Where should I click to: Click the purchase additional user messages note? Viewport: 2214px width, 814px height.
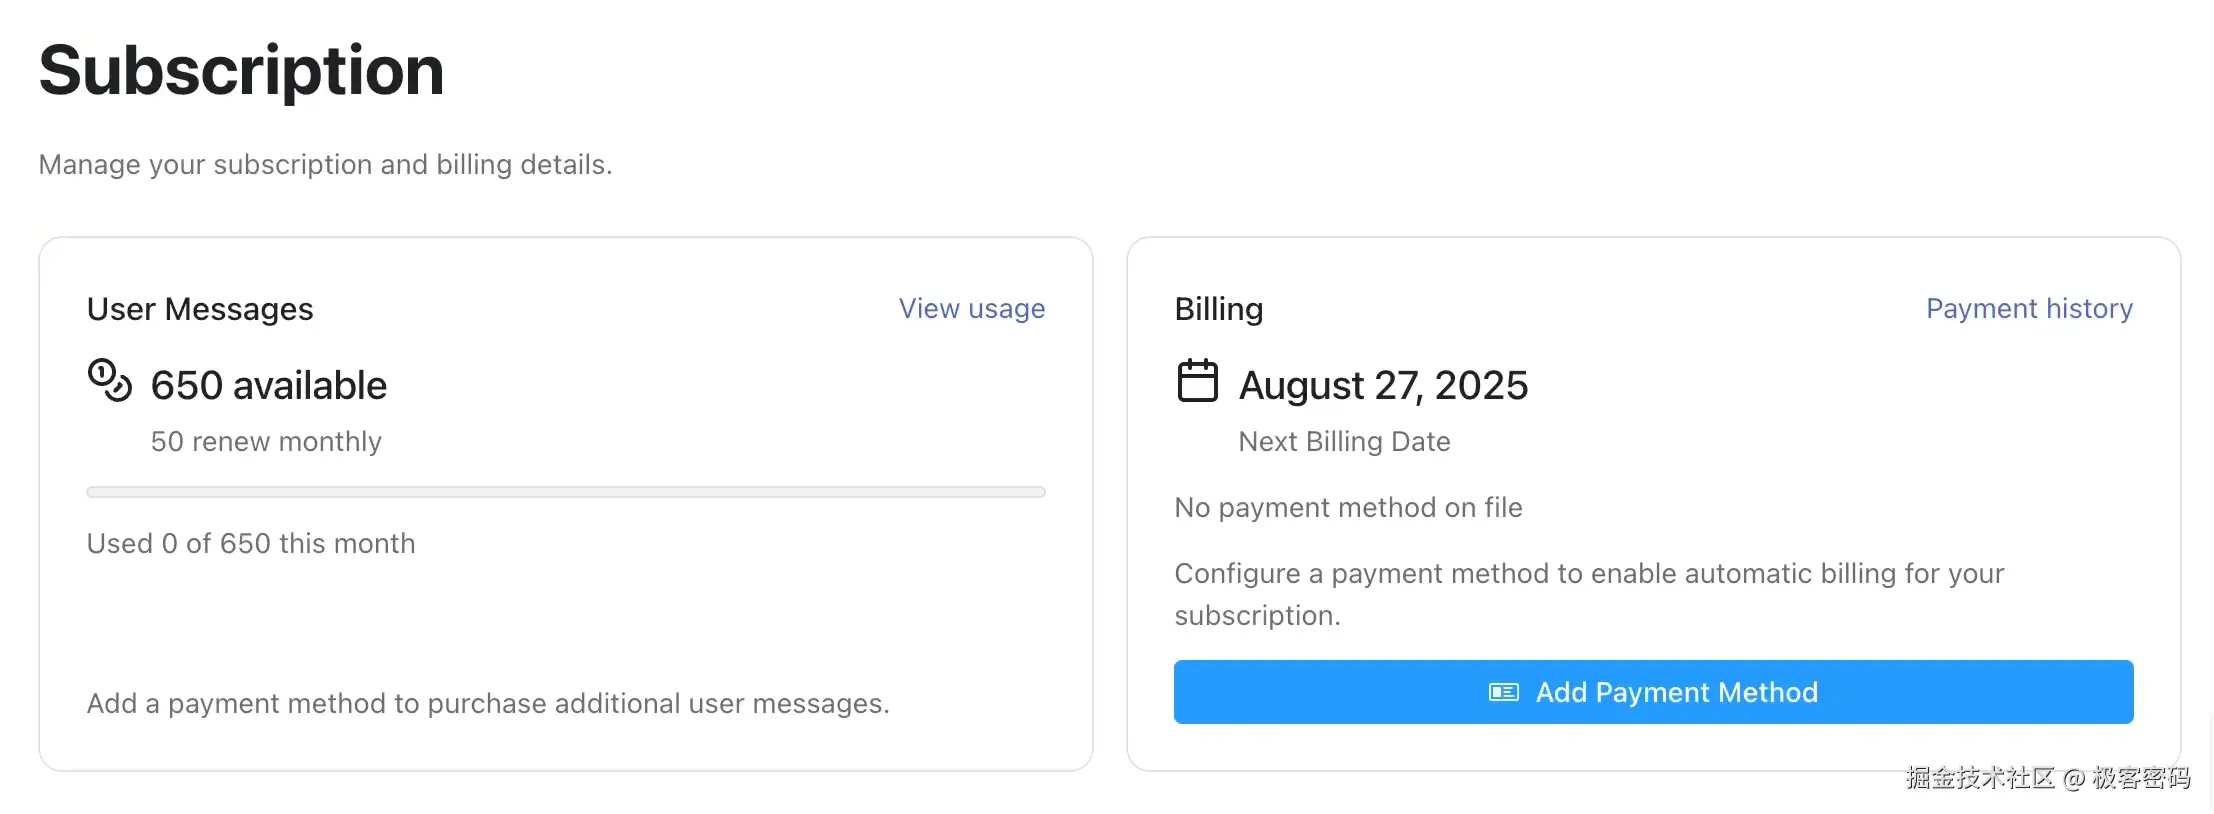click(488, 704)
